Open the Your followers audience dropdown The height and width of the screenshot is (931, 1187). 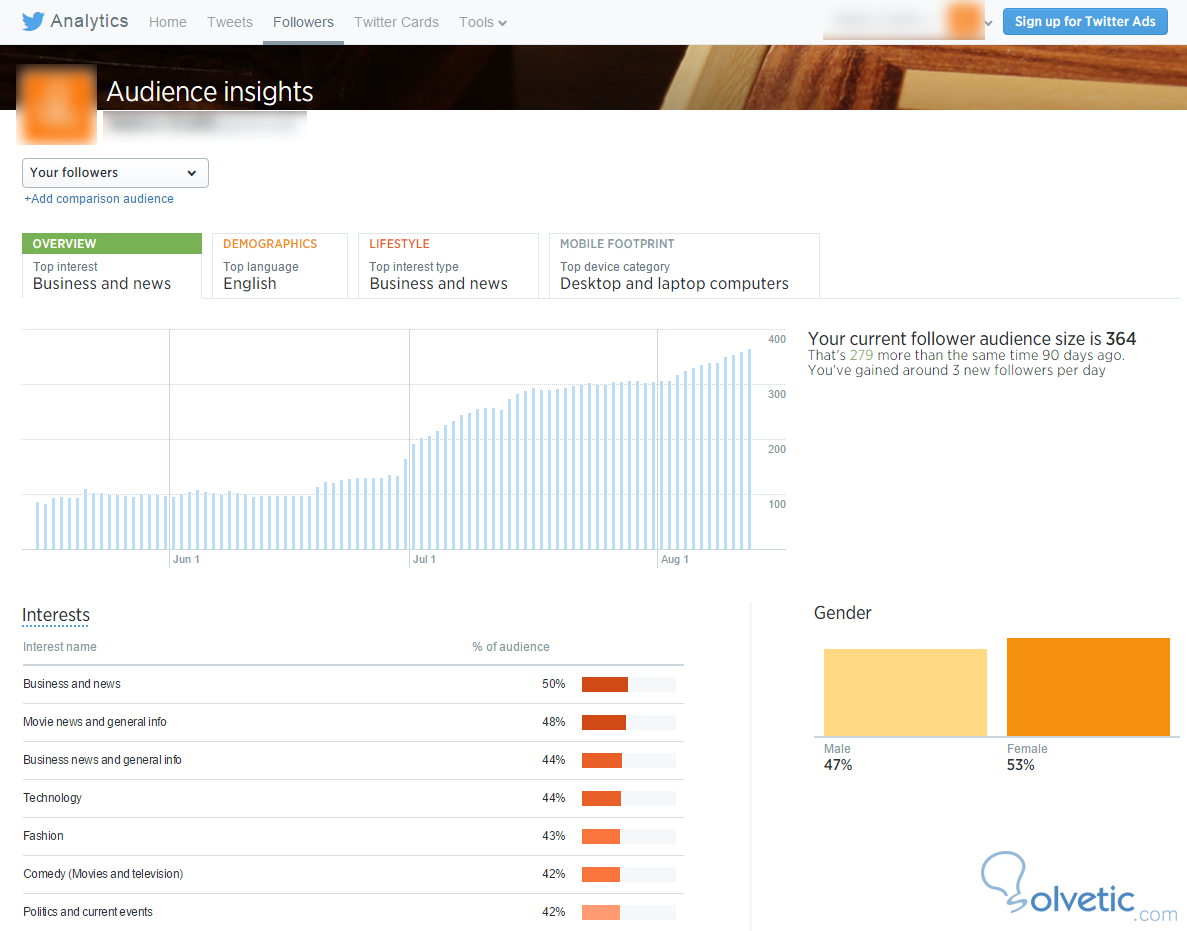[x=115, y=173]
